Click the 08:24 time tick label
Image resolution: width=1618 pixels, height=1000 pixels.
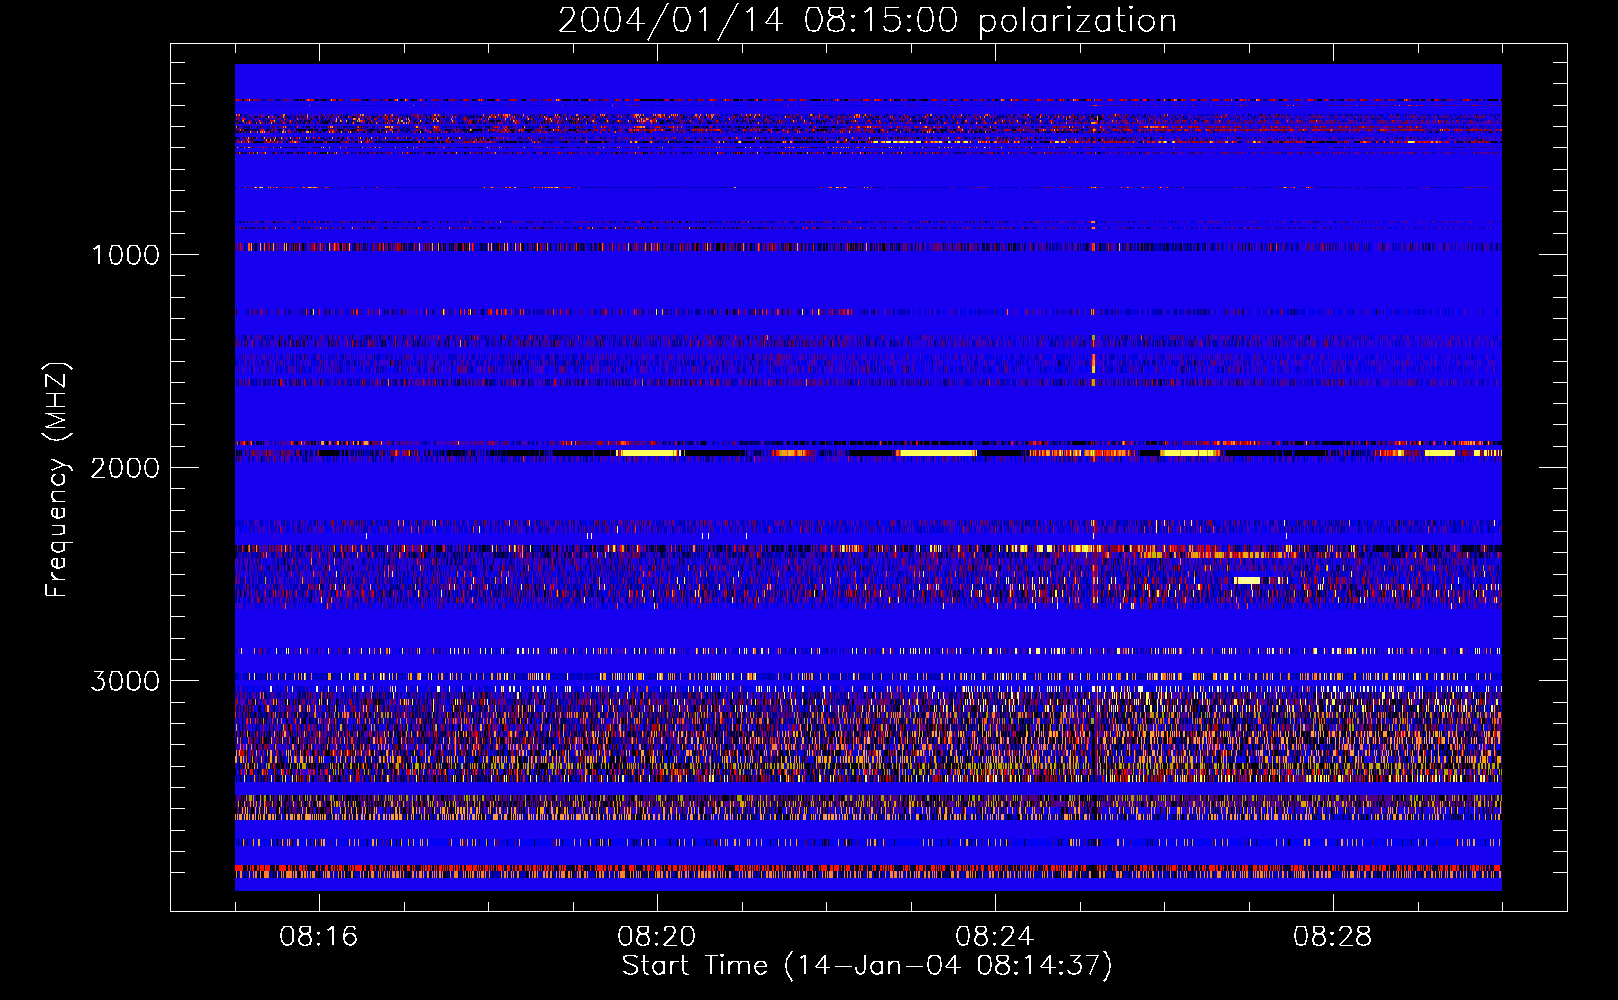pos(995,937)
